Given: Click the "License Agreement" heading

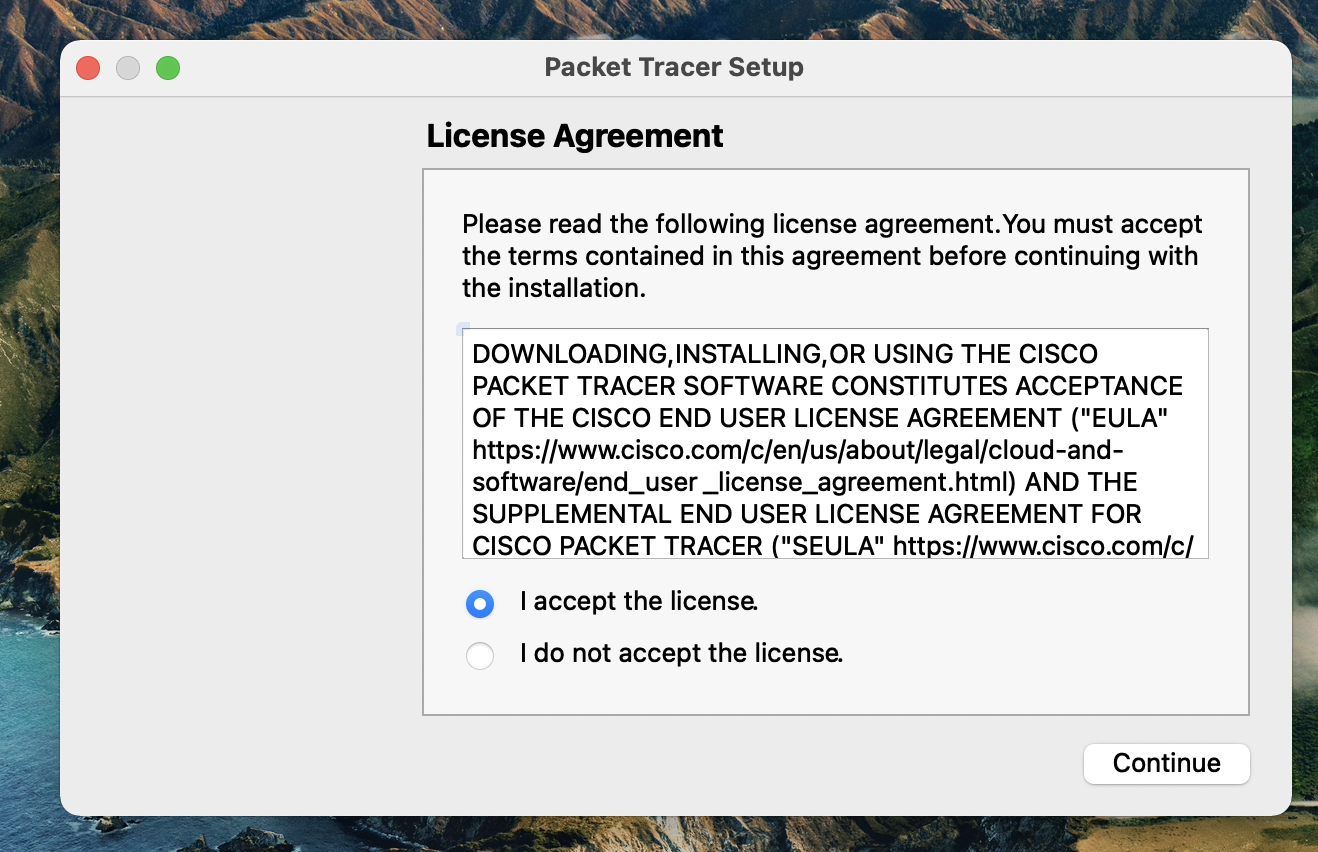Looking at the screenshot, I should [x=574, y=136].
